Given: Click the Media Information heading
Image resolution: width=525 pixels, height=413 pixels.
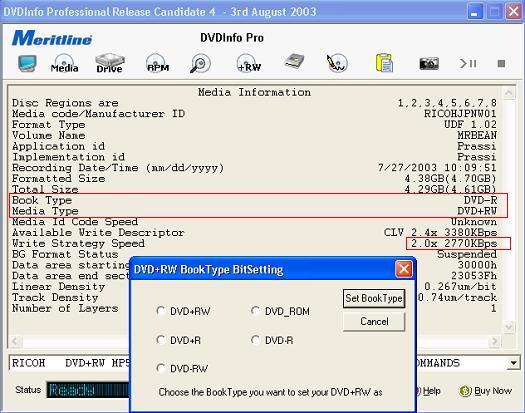Looking at the screenshot, I should point(254,92).
